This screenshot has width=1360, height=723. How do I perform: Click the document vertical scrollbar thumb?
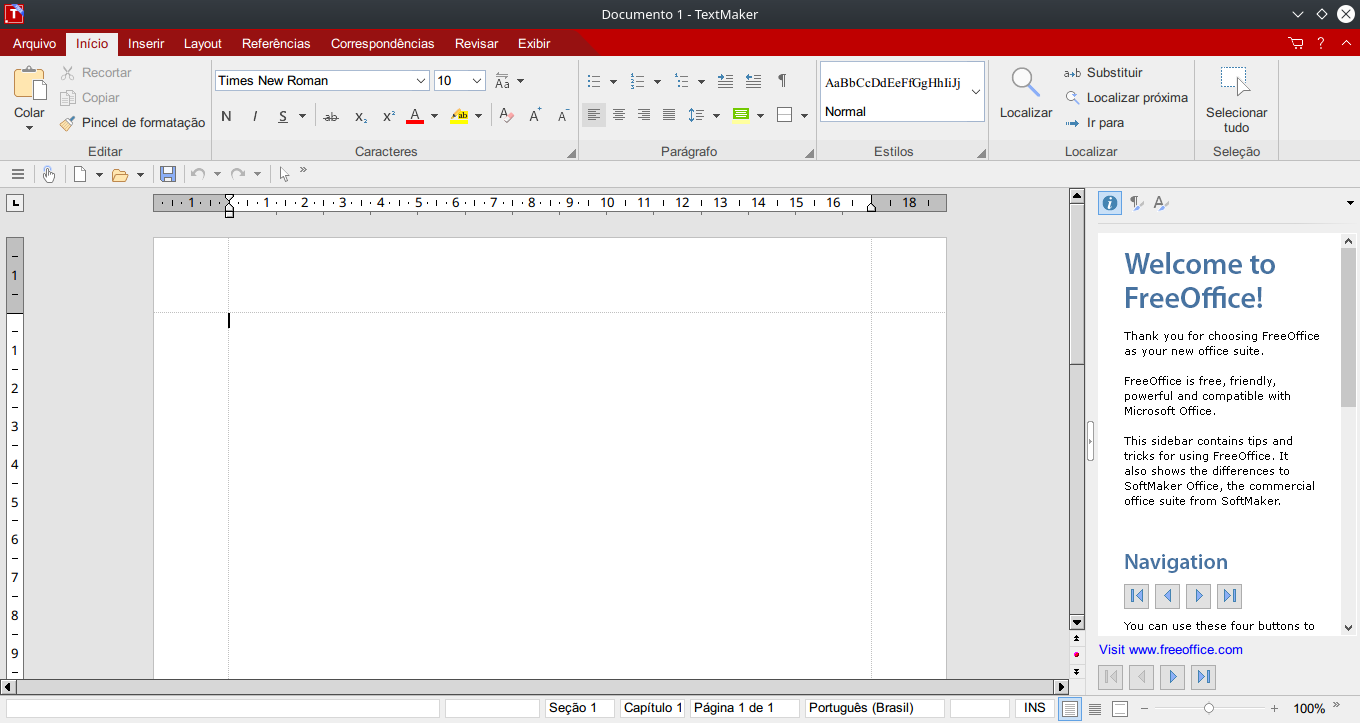tap(1077, 284)
